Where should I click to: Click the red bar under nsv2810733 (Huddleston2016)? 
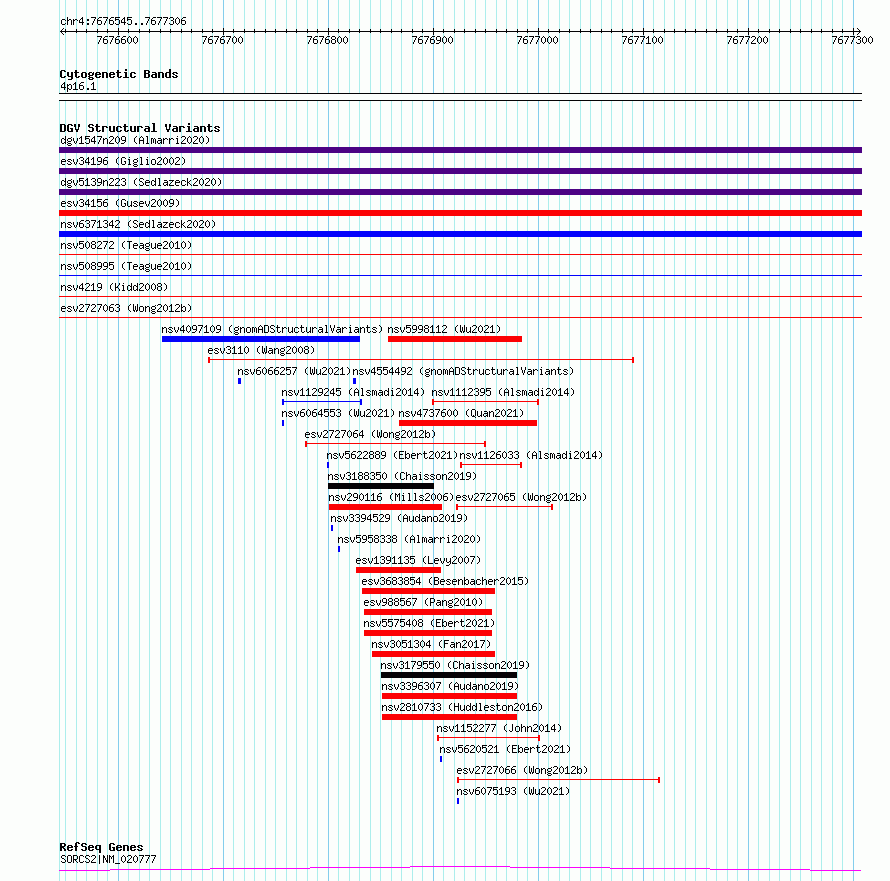click(x=450, y=718)
